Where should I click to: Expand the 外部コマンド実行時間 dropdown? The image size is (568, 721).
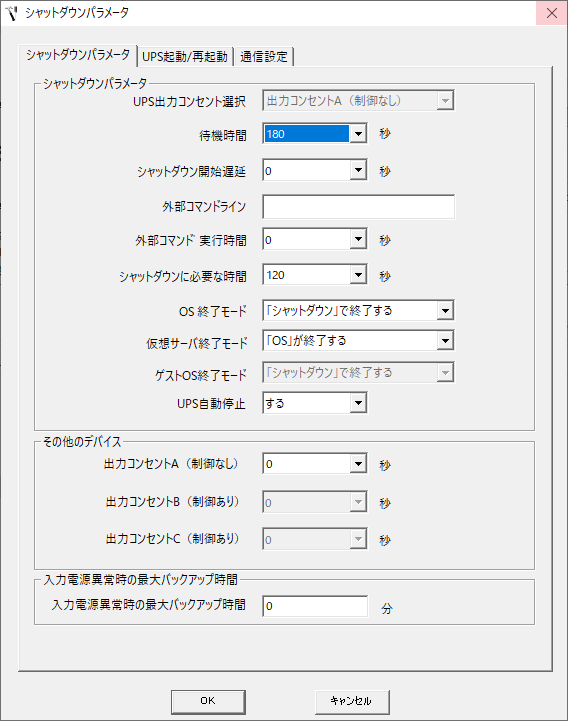[358, 239]
